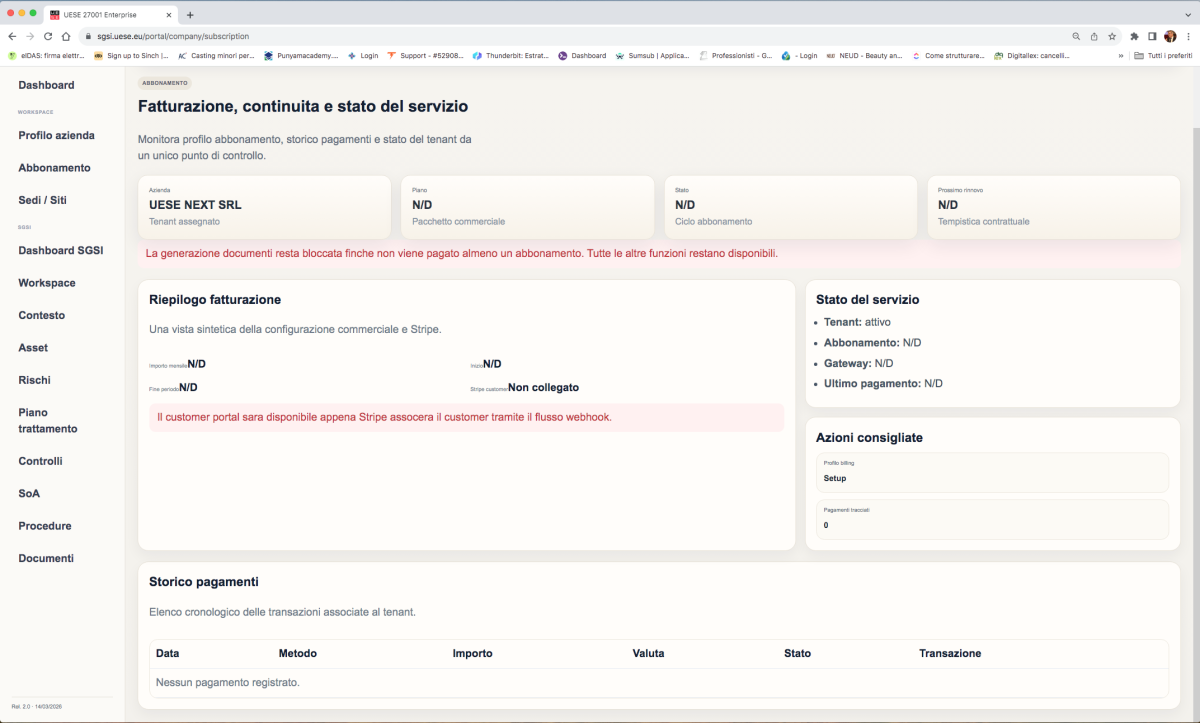Viewport: 1200px width, 723px height.
Task: Reload the page with the refresh icon
Action: click(x=48, y=36)
